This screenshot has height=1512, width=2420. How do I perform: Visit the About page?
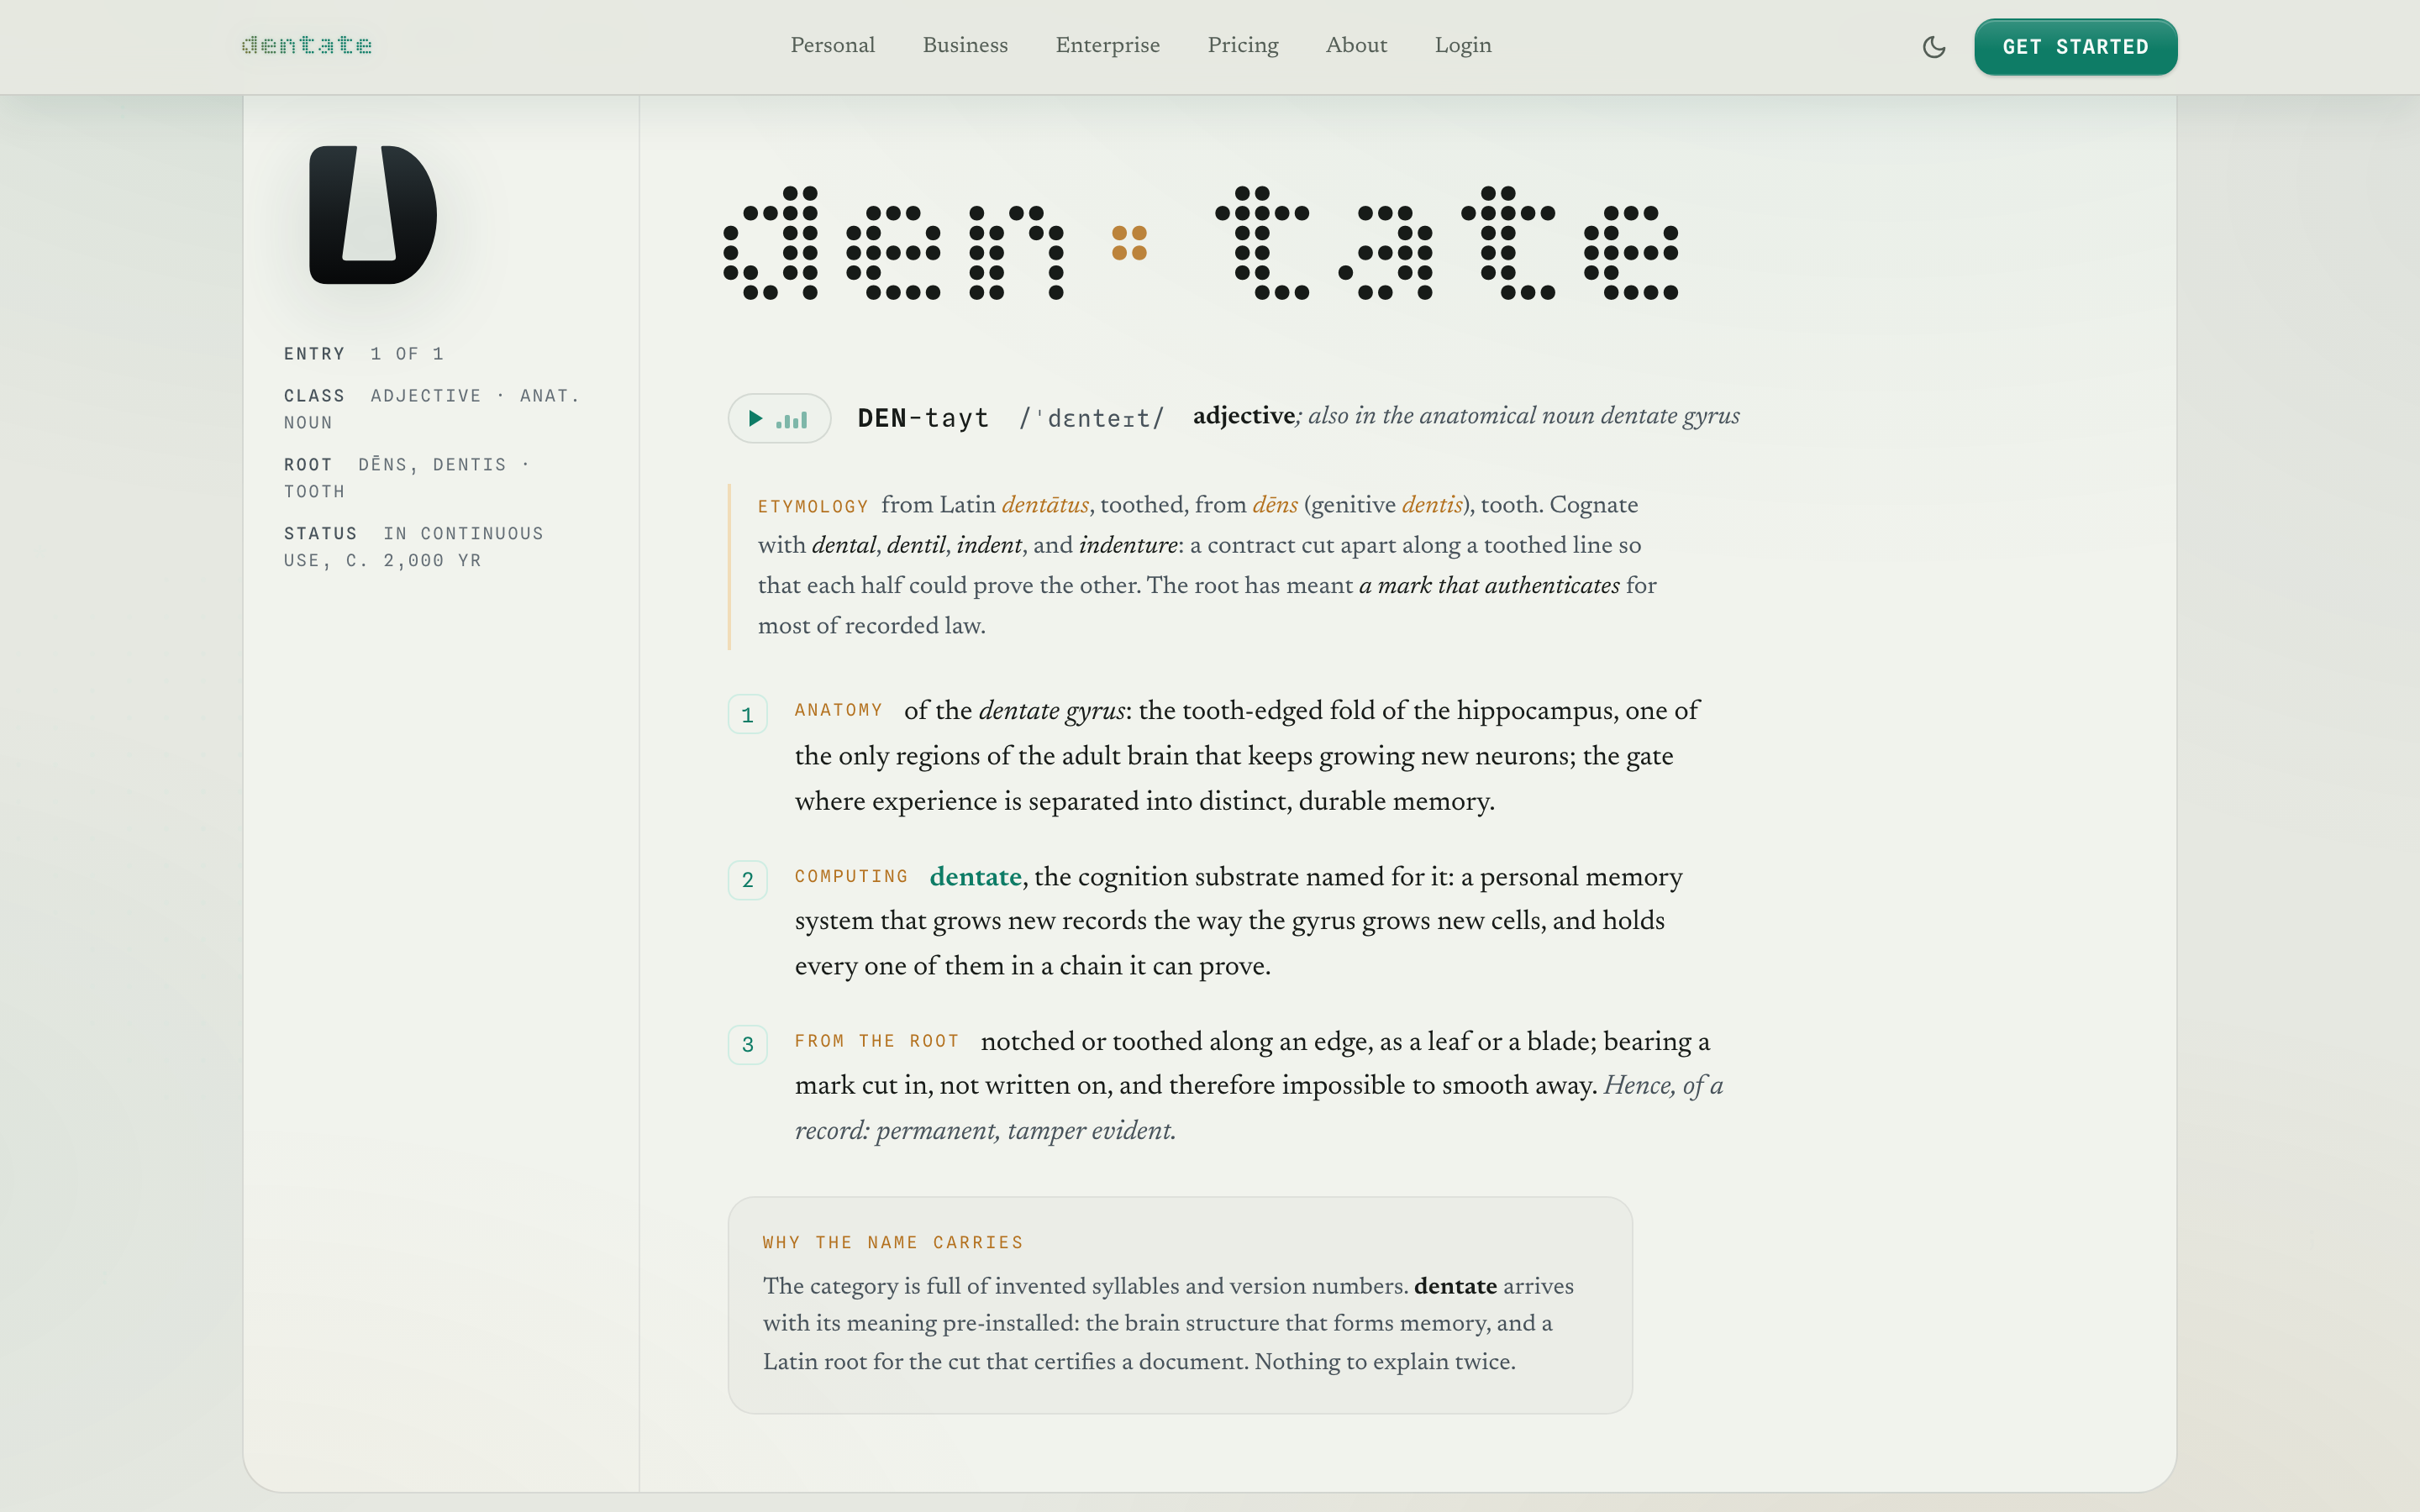[x=1356, y=45]
